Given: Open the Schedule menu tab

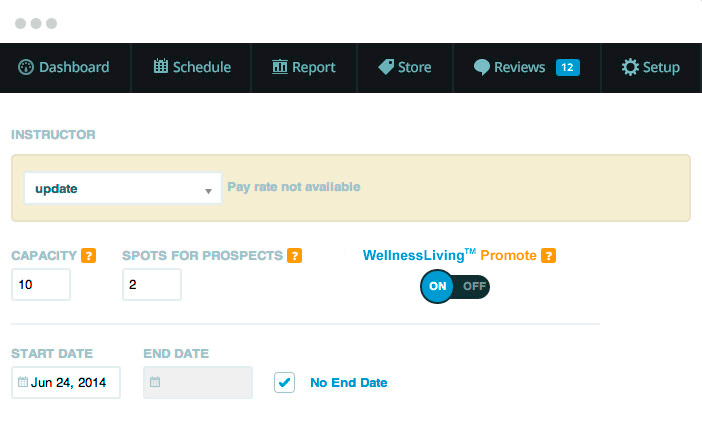Looking at the screenshot, I should (x=192, y=68).
